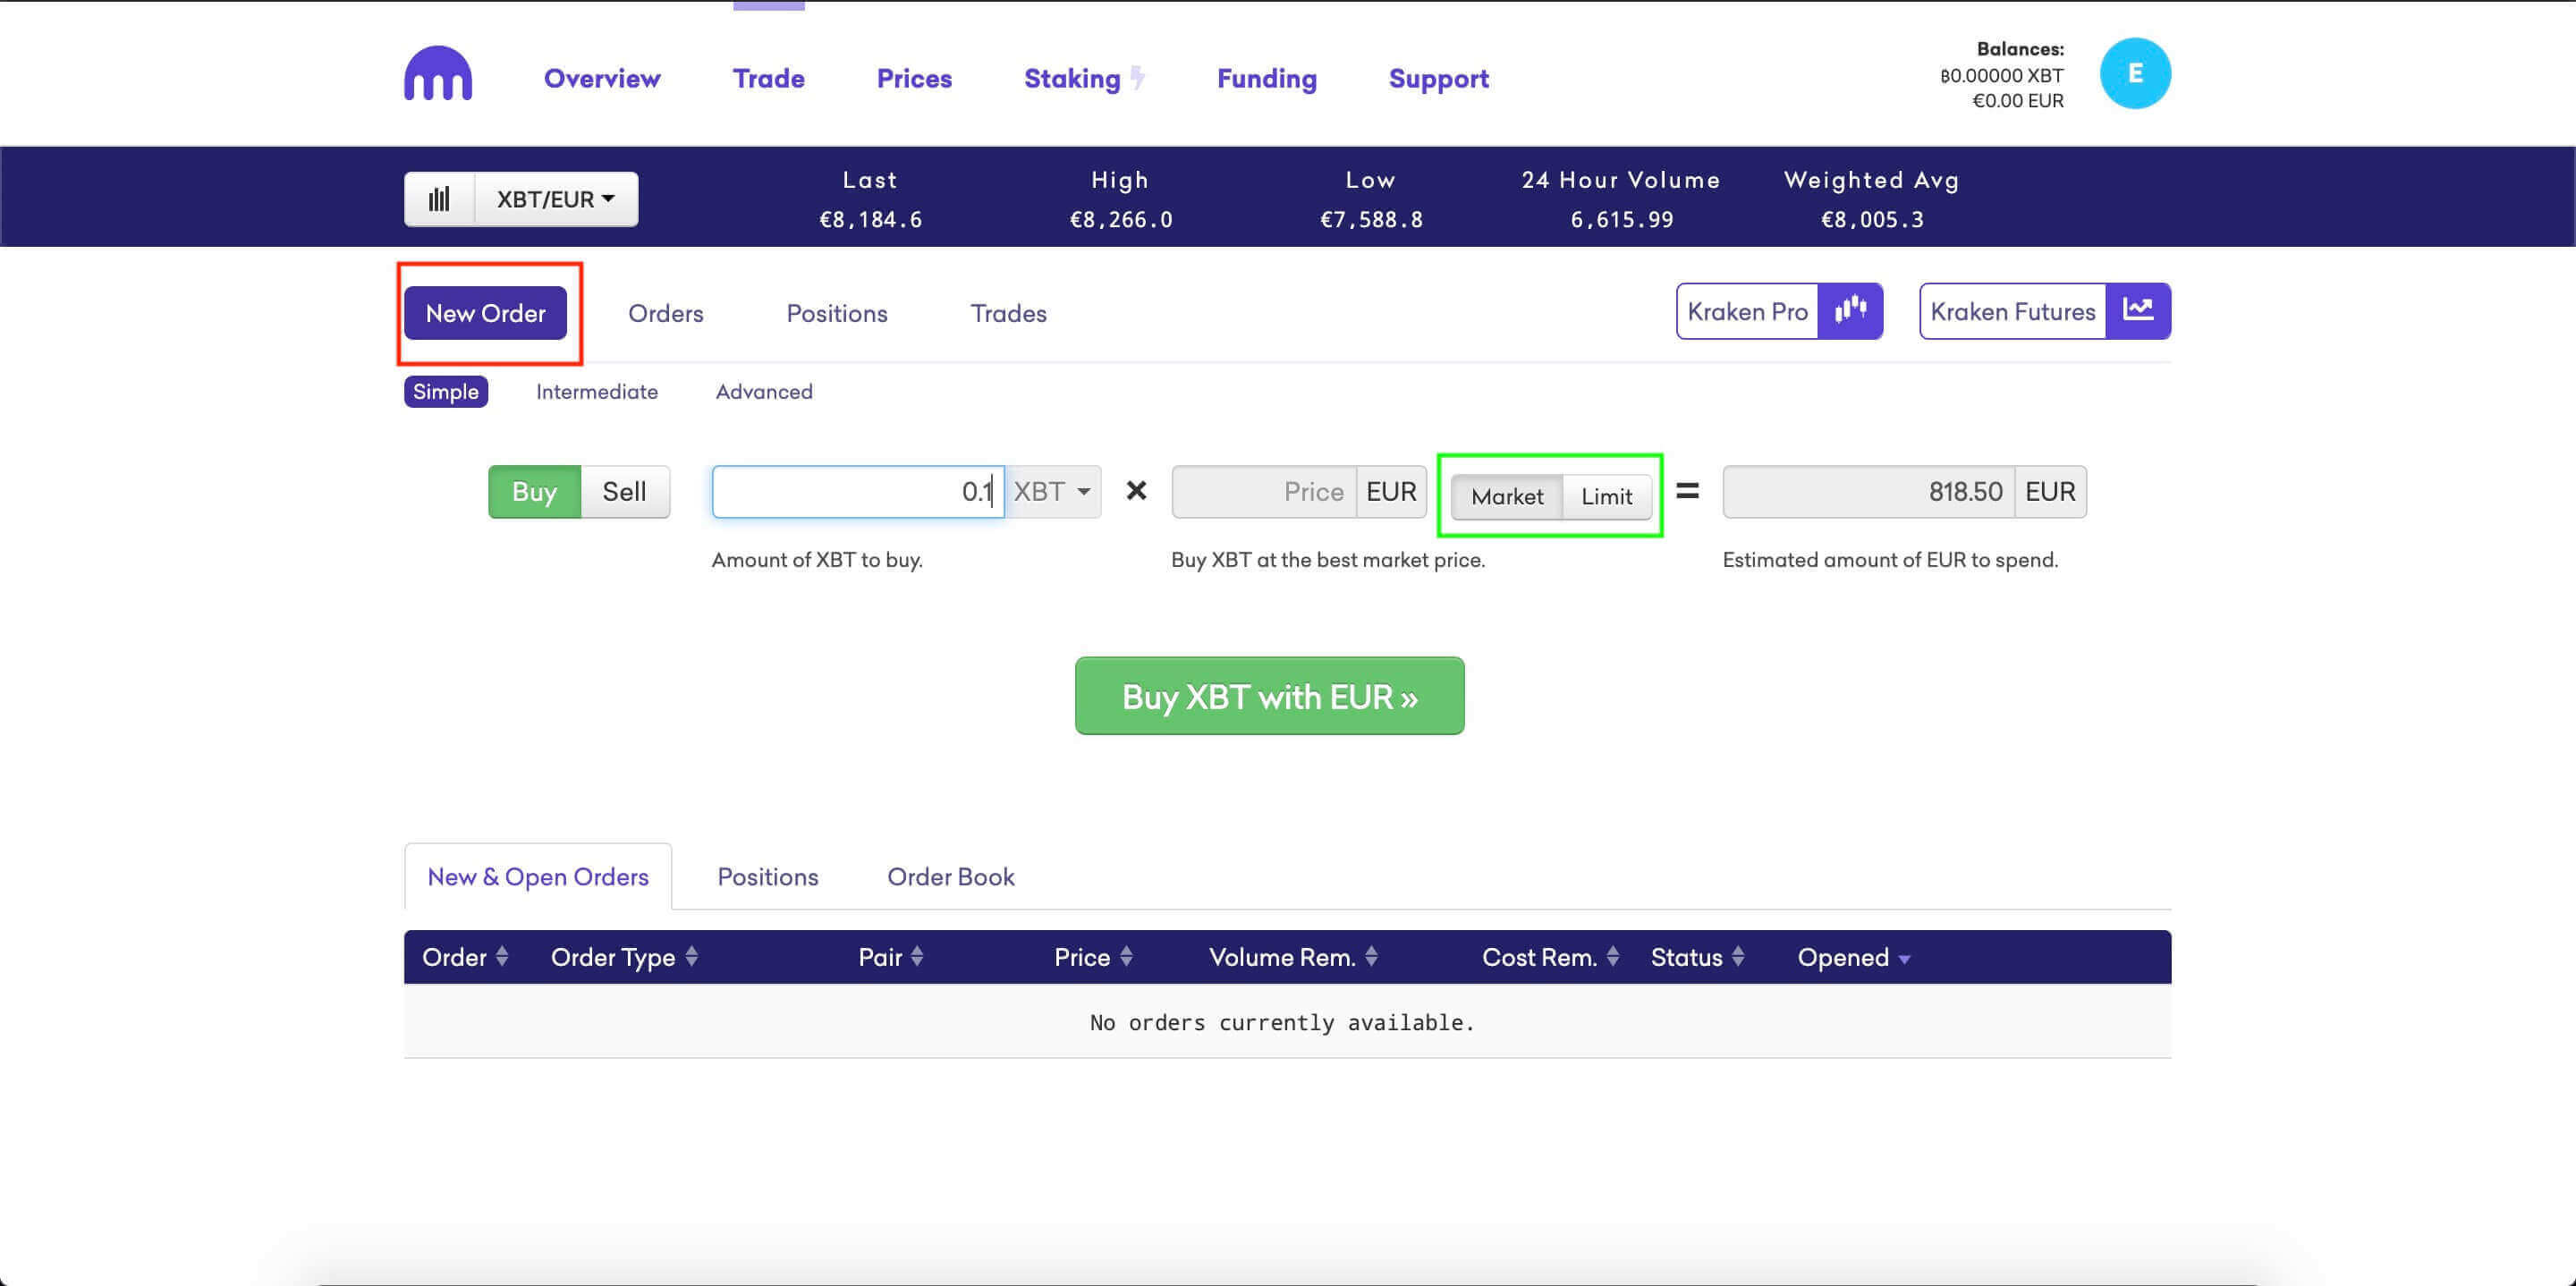Image resolution: width=2576 pixels, height=1286 pixels.
Task: Select Advanced order mode
Action: [x=764, y=393]
